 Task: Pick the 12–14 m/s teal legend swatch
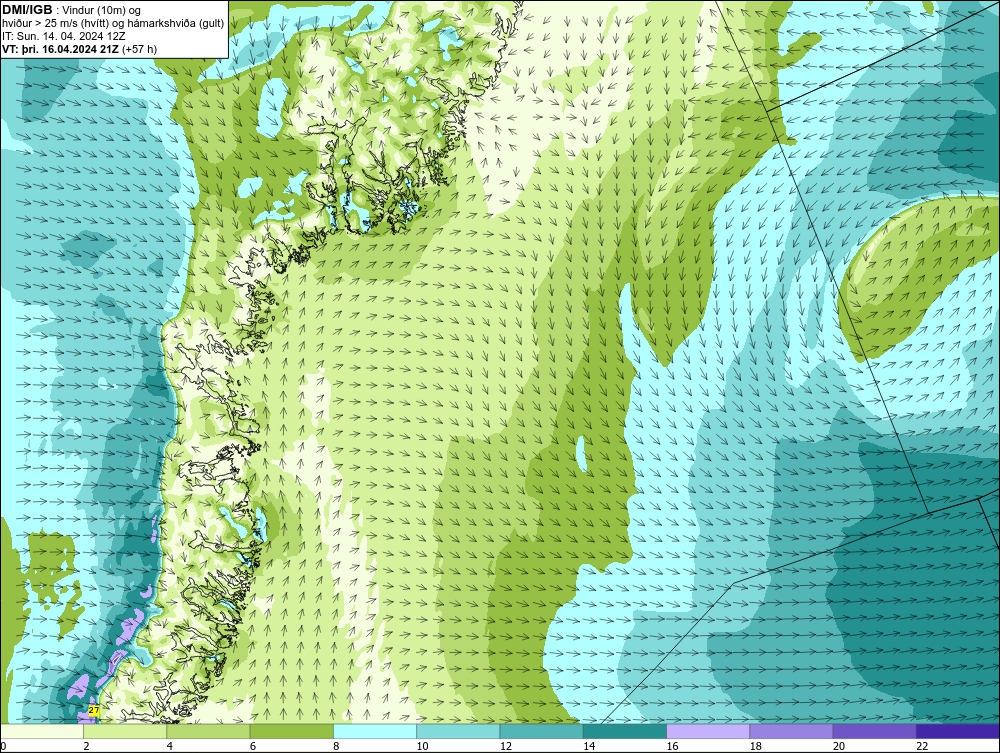click(x=541, y=731)
